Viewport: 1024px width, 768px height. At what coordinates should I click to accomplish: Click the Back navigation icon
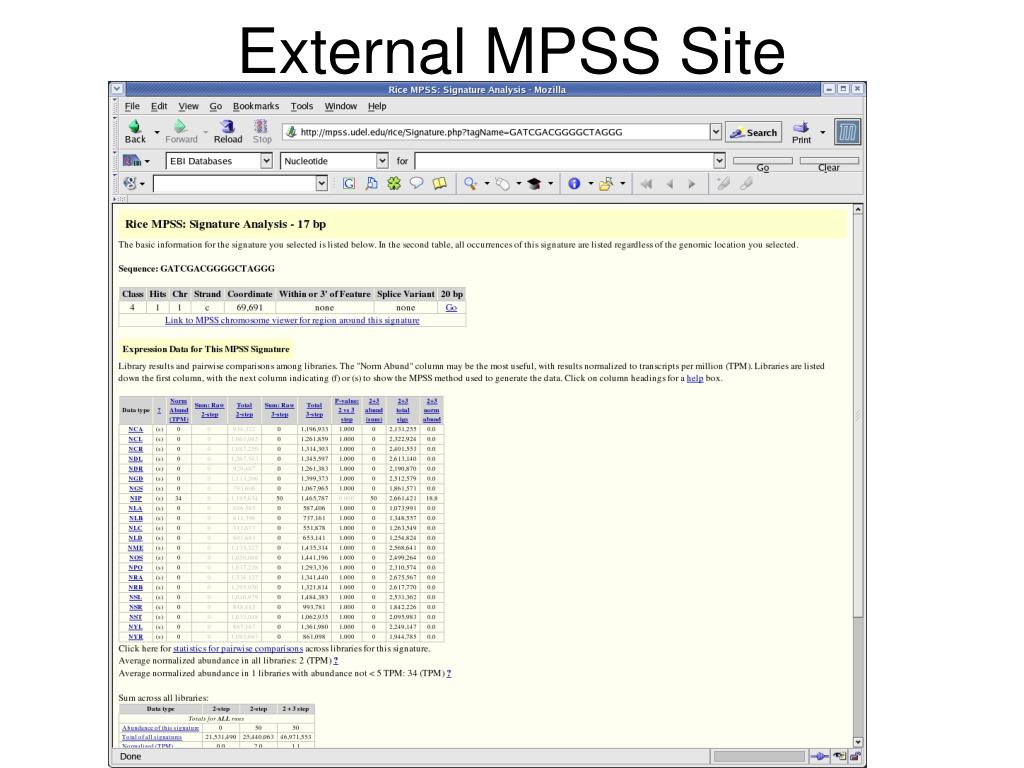pos(135,126)
